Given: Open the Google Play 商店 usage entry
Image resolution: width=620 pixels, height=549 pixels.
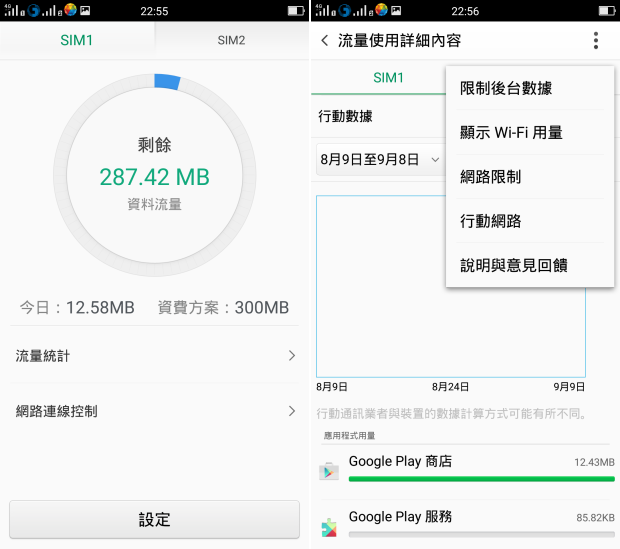Looking at the screenshot, I should click(x=465, y=471).
